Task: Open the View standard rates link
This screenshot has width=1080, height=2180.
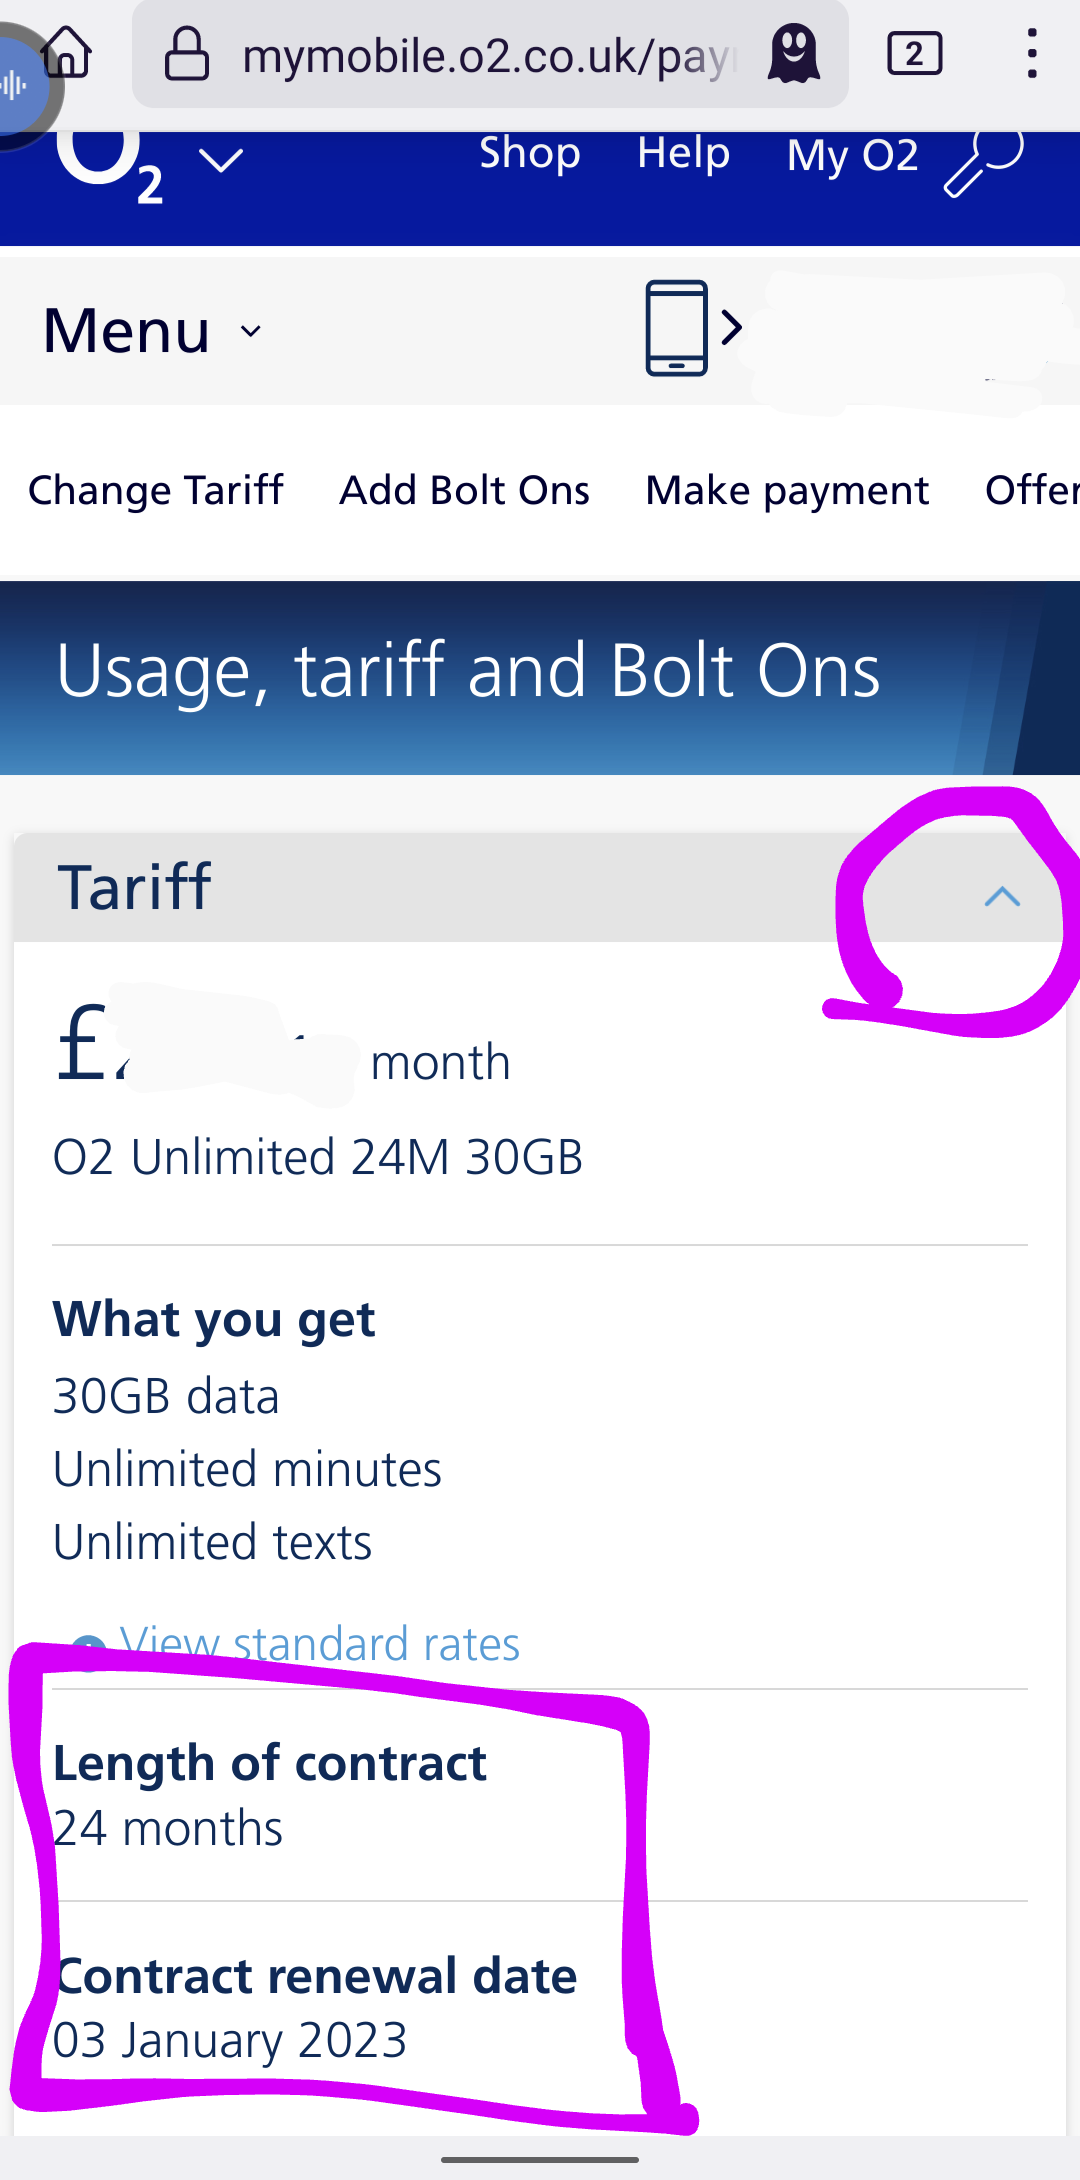Action: (319, 1644)
